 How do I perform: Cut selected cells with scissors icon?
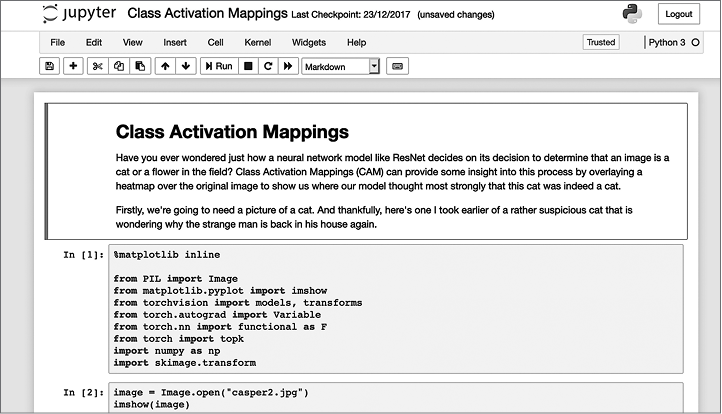(97, 66)
